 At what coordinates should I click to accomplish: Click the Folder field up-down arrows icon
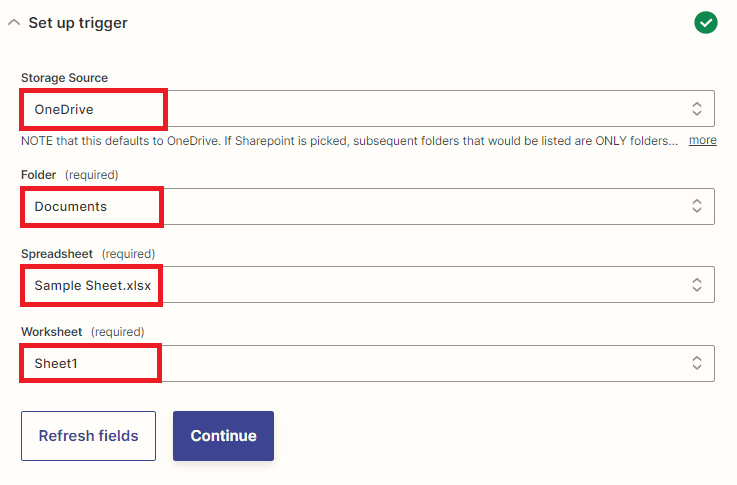click(697, 206)
